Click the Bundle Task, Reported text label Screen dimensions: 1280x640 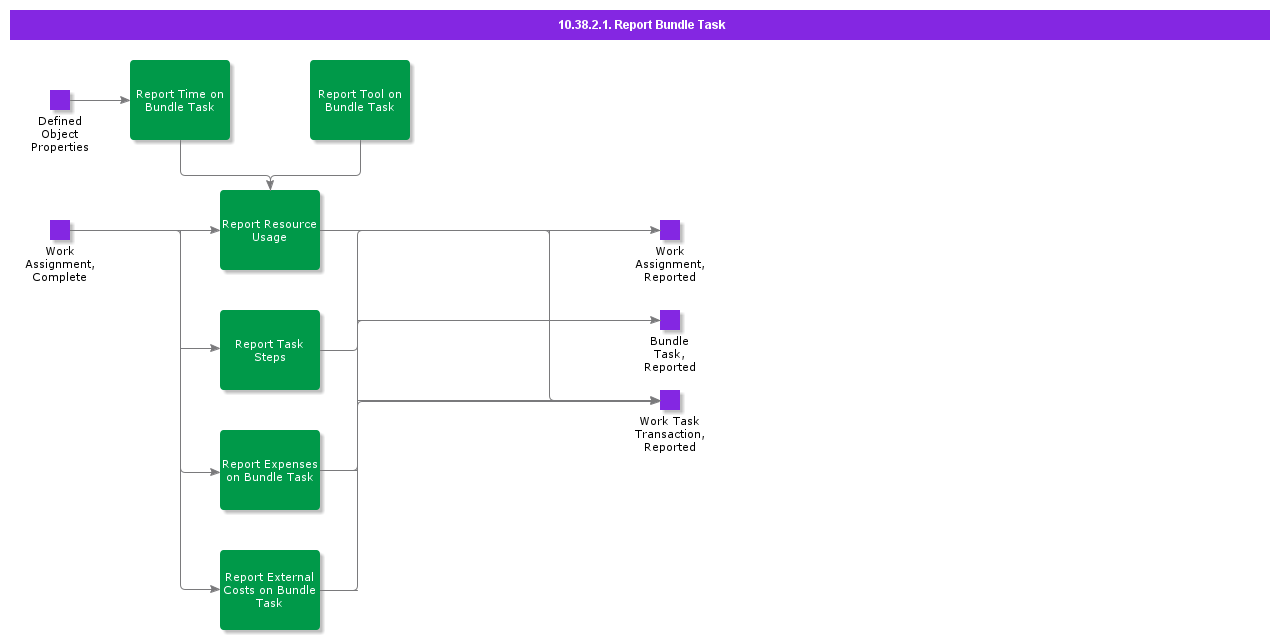(x=670, y=354)
